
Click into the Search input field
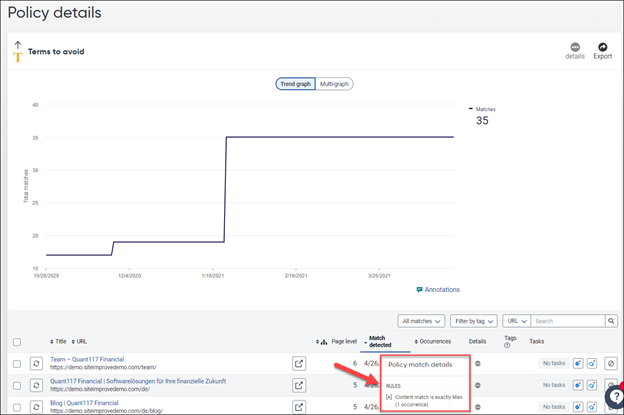[568, 321]
